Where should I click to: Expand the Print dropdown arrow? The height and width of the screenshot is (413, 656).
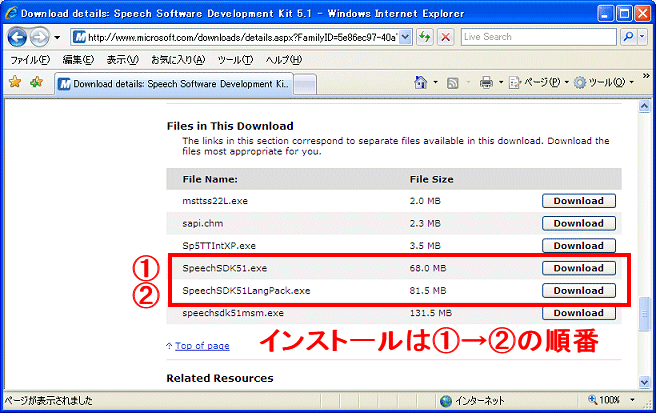[x=500, y=82]
